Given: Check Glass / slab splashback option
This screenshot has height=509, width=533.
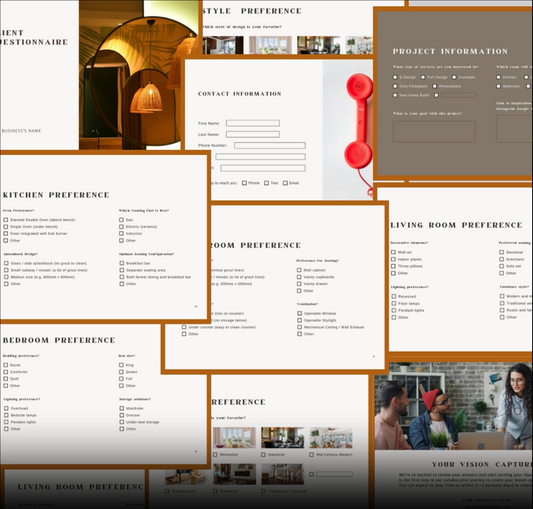Looking at the screenshot, I should (6, 263).
